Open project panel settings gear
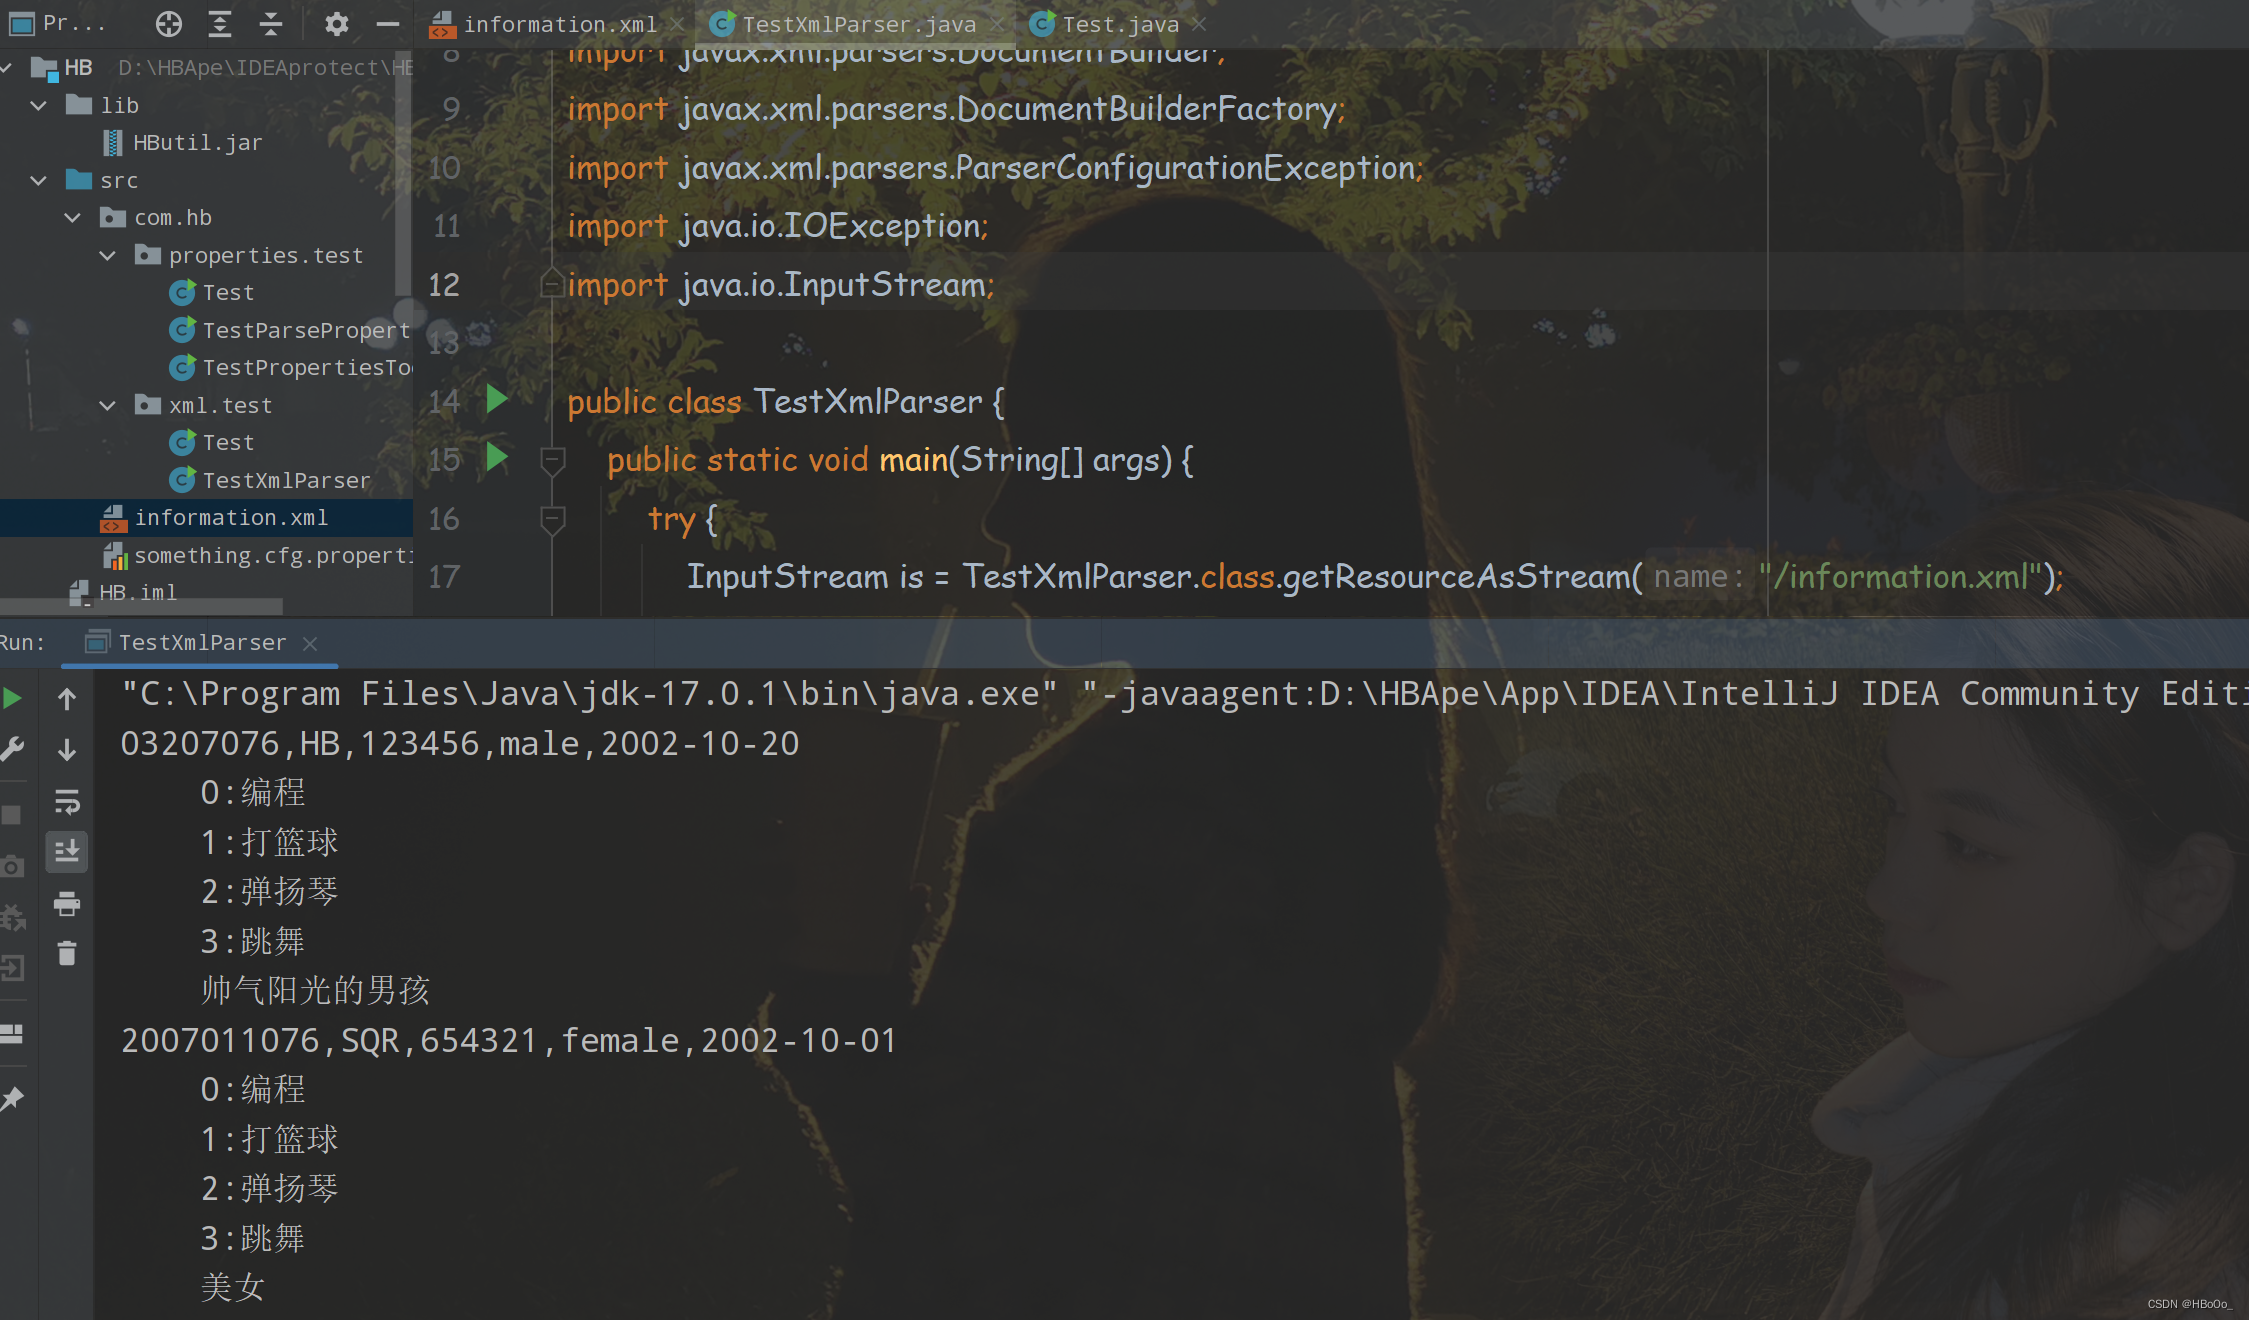This screenshot has height=1320, width=2249. pyautogui.click(x=337, y=24)
